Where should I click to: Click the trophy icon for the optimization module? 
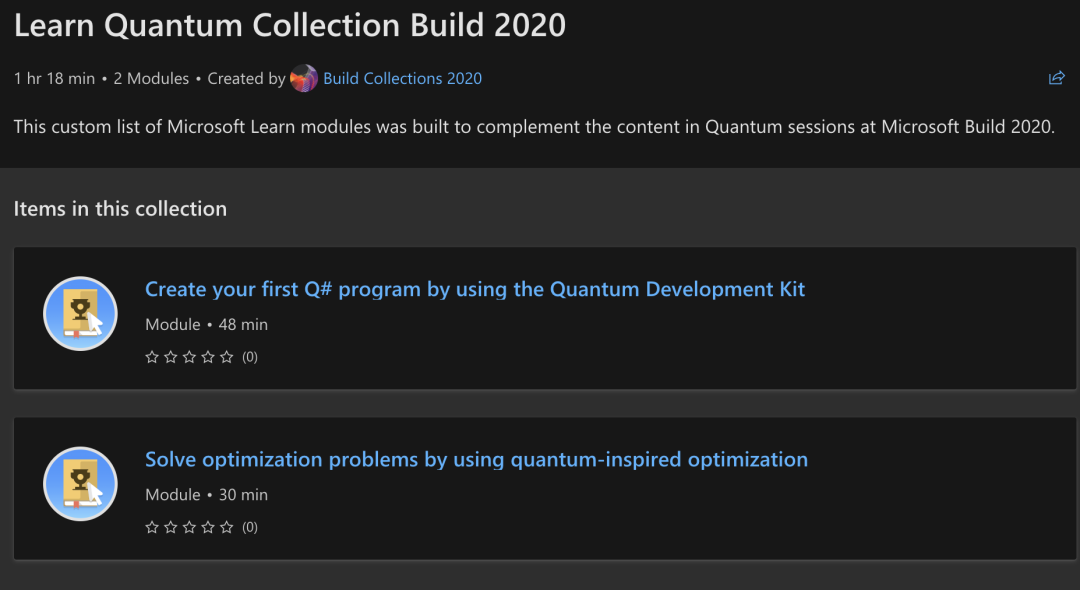click(81, 484)
